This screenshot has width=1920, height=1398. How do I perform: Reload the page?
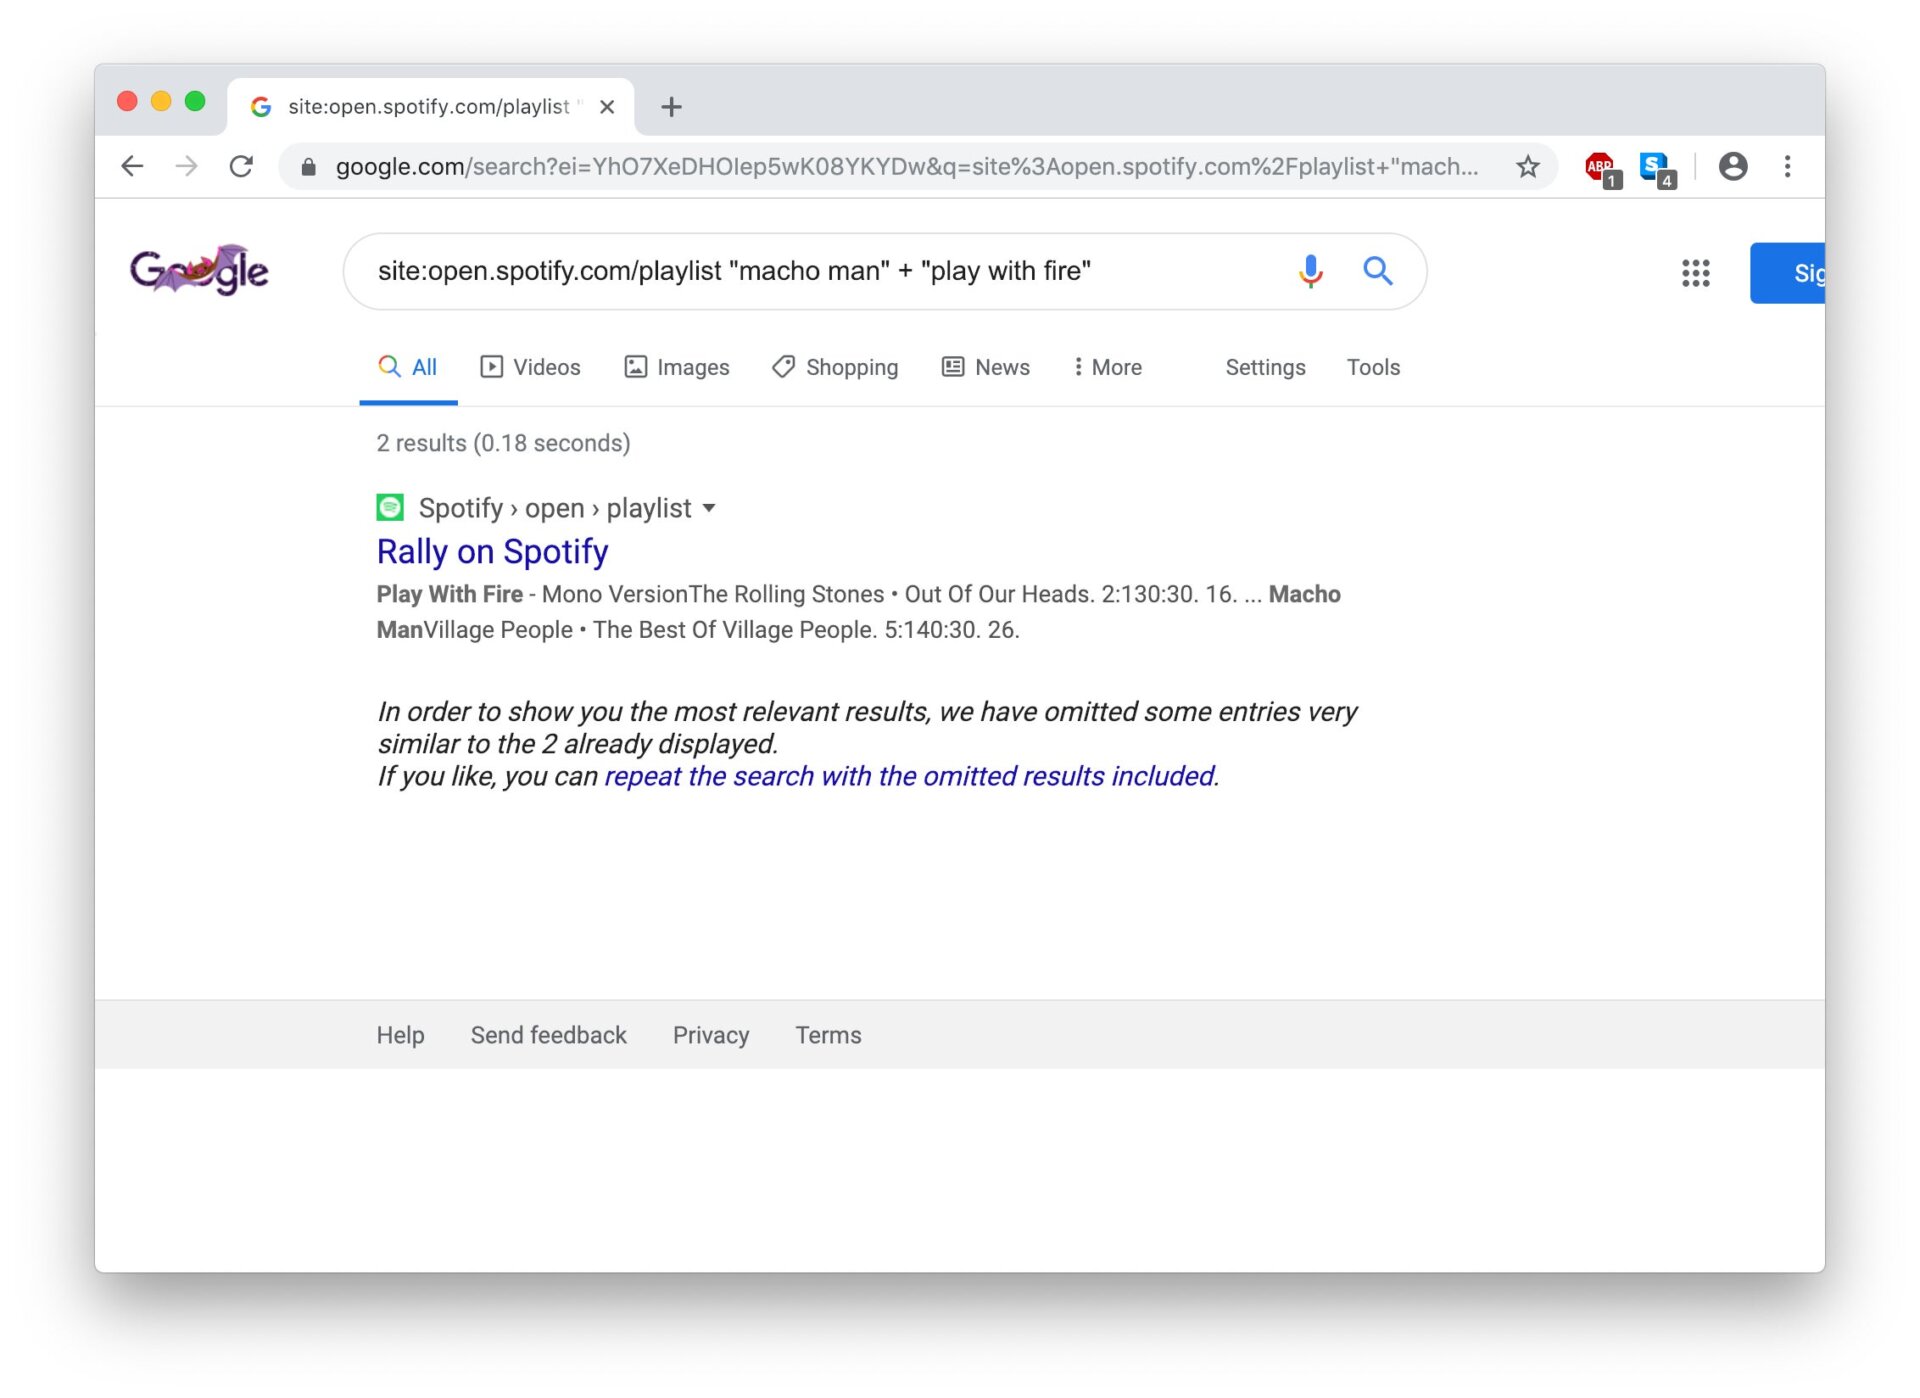(x=241, y=166)
